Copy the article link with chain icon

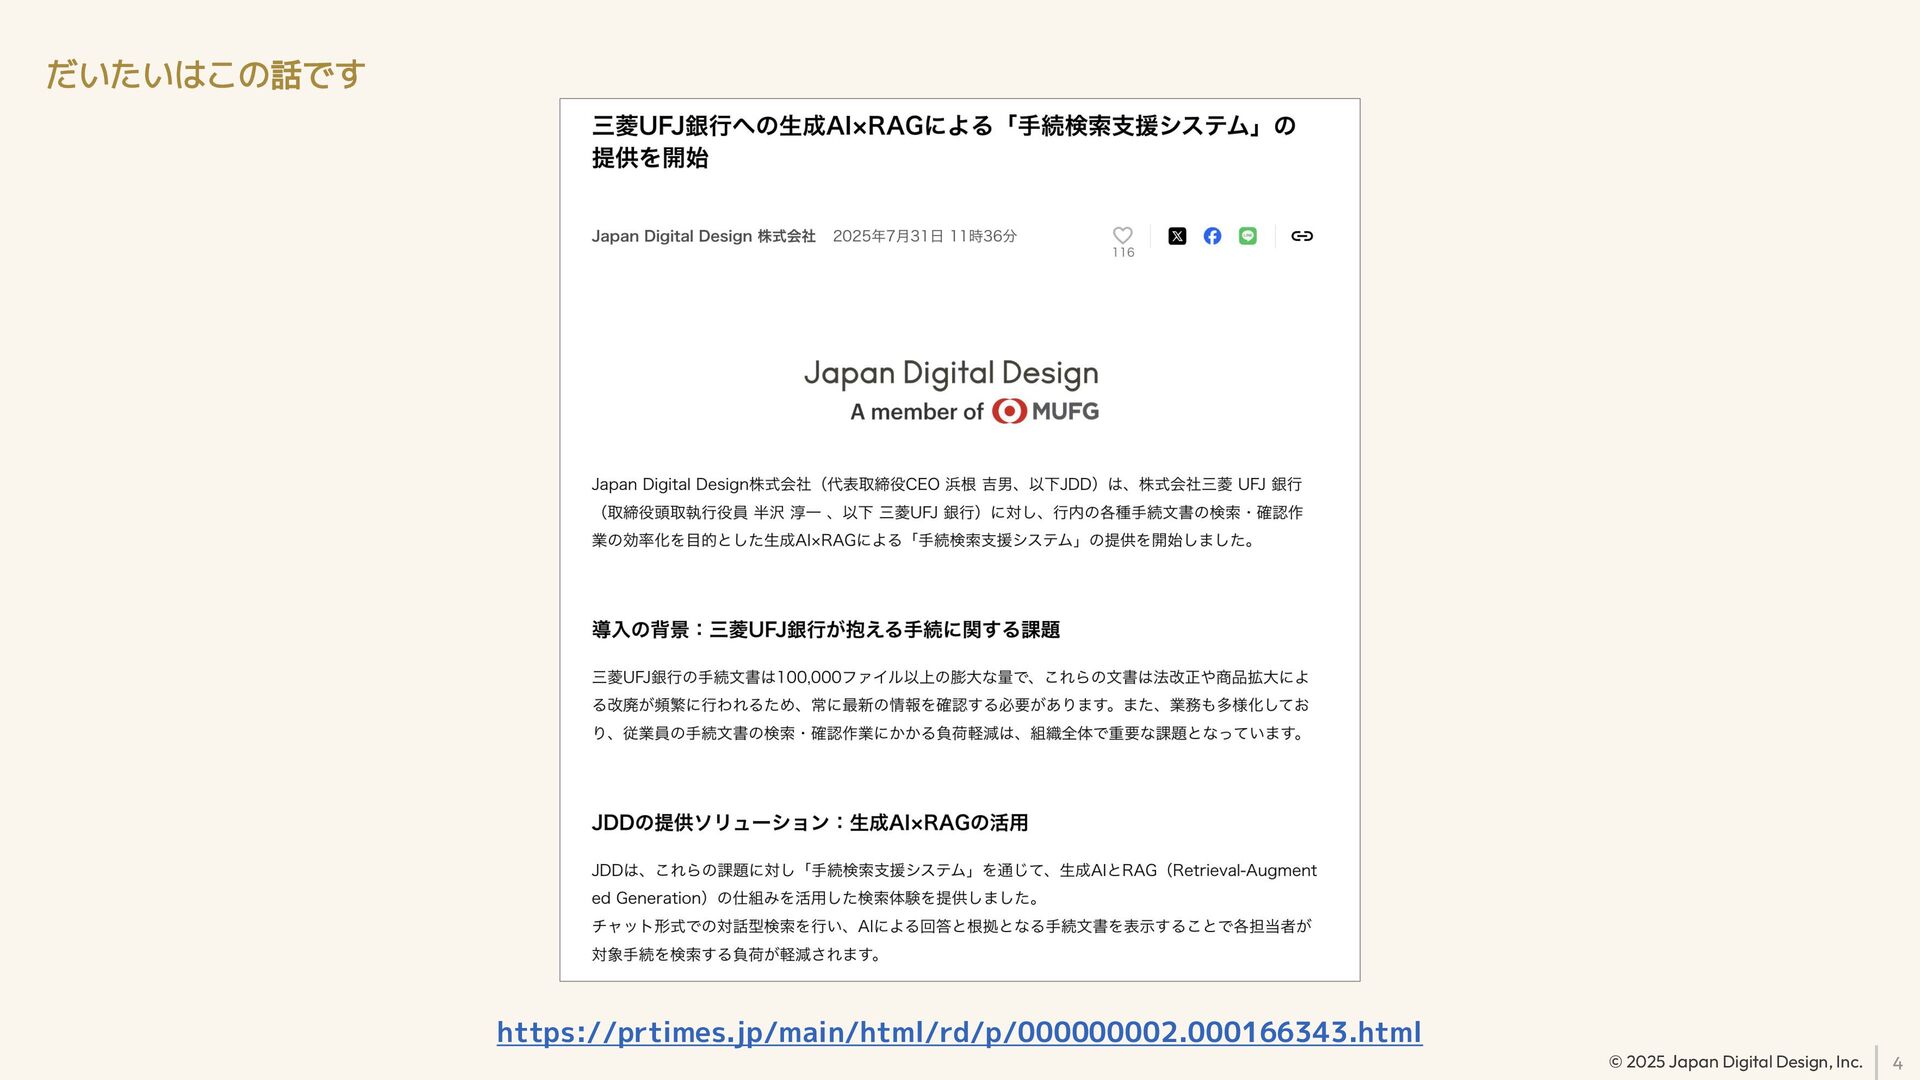[x=1302, y=236]
